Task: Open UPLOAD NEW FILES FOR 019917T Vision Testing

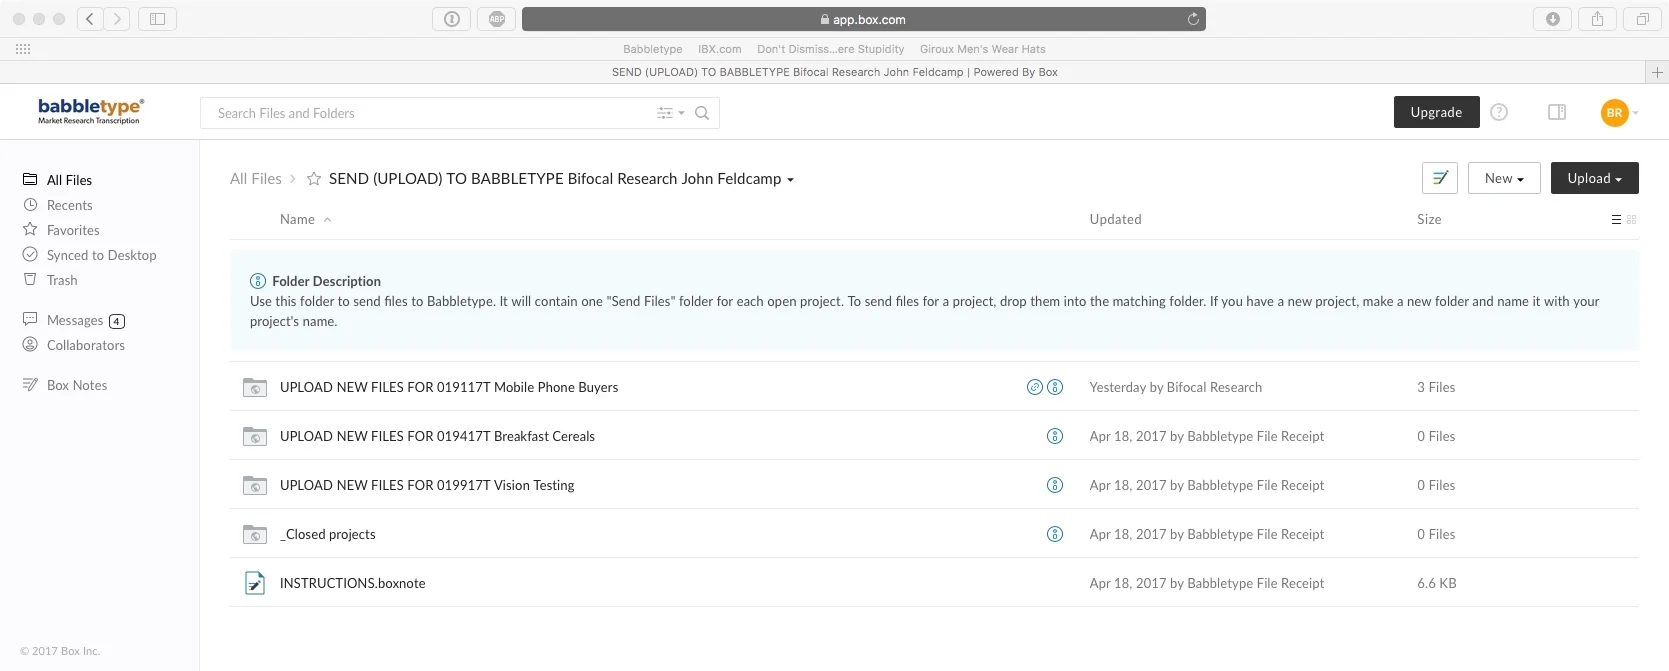Action: 427,485
